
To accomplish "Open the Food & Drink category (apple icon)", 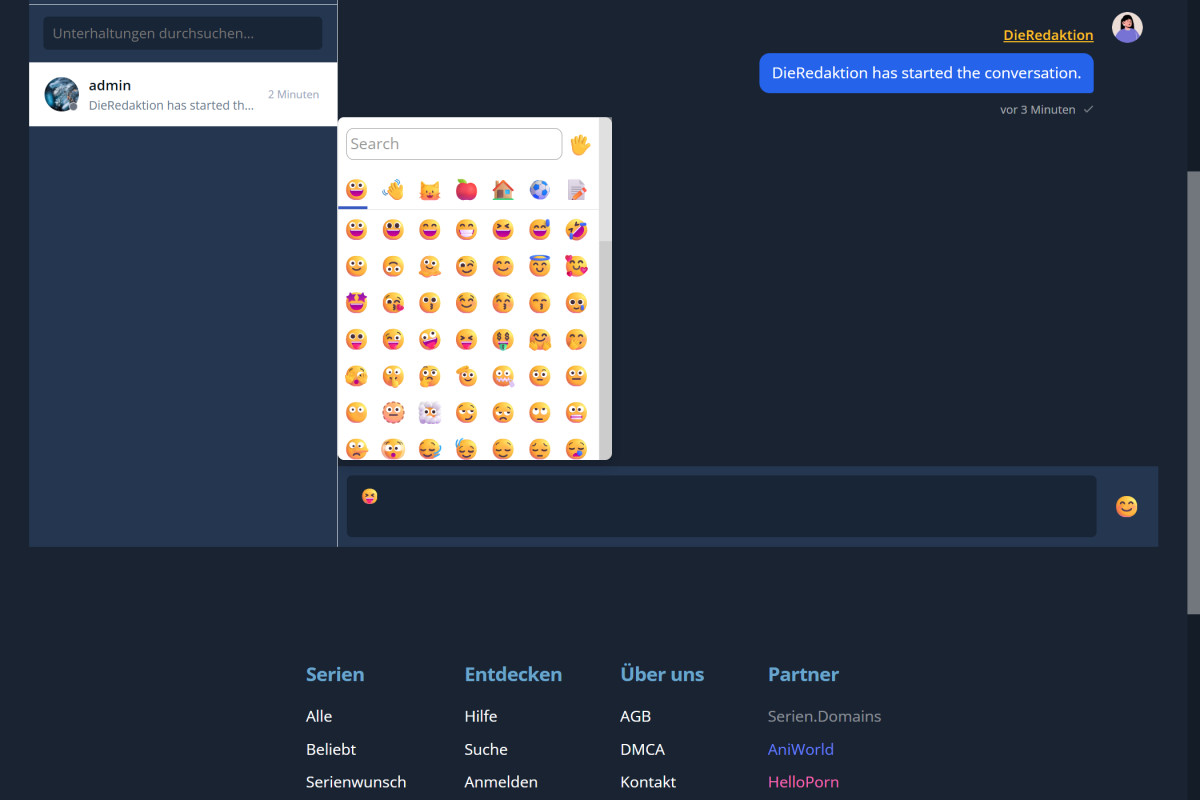I will [x=466, y=189].
